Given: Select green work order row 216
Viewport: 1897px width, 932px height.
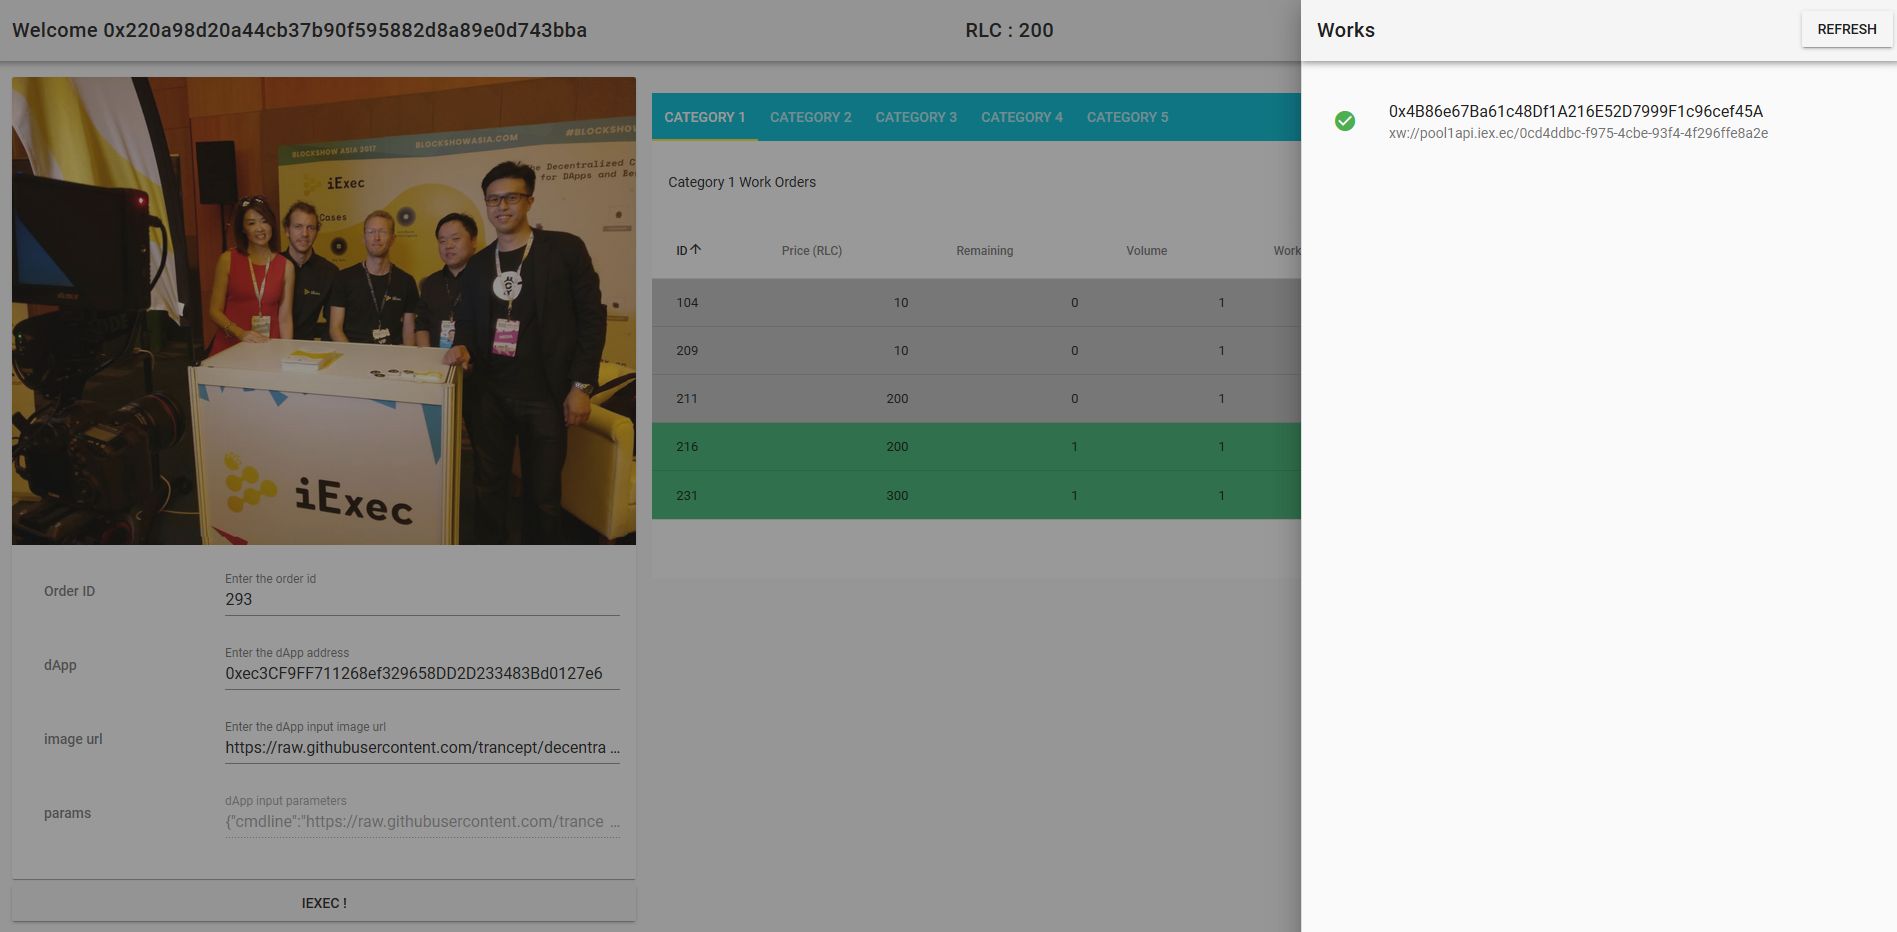Looking at the screenshot, I should click(976, 446).
